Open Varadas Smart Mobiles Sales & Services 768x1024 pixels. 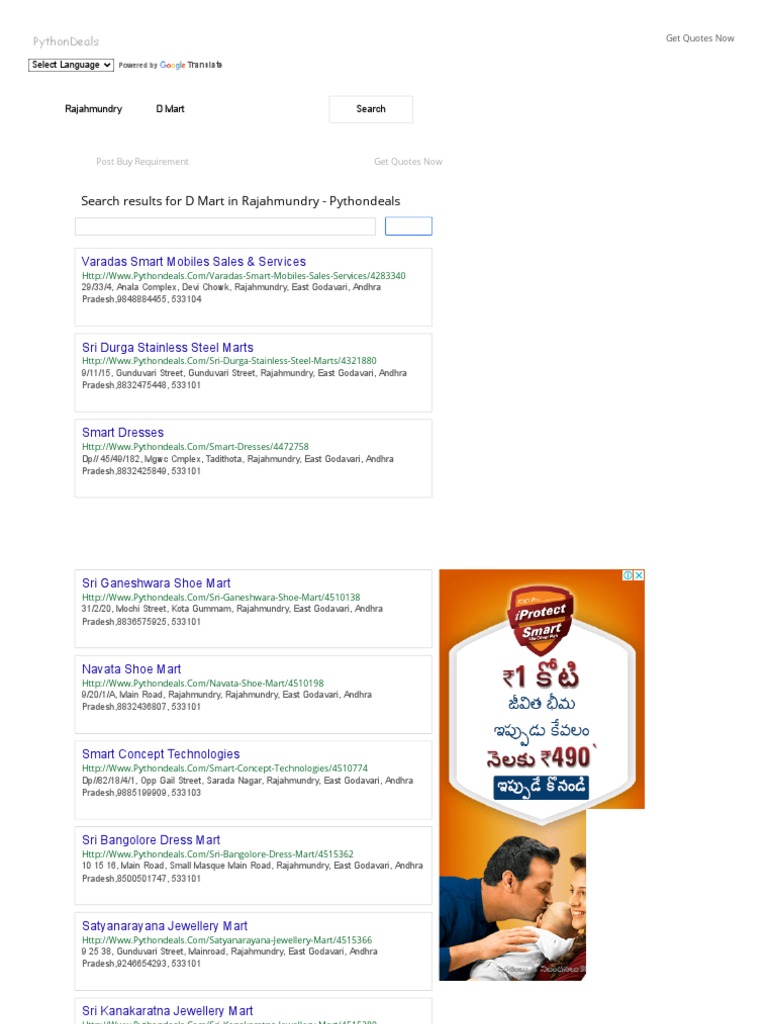[x=194, y=261]
